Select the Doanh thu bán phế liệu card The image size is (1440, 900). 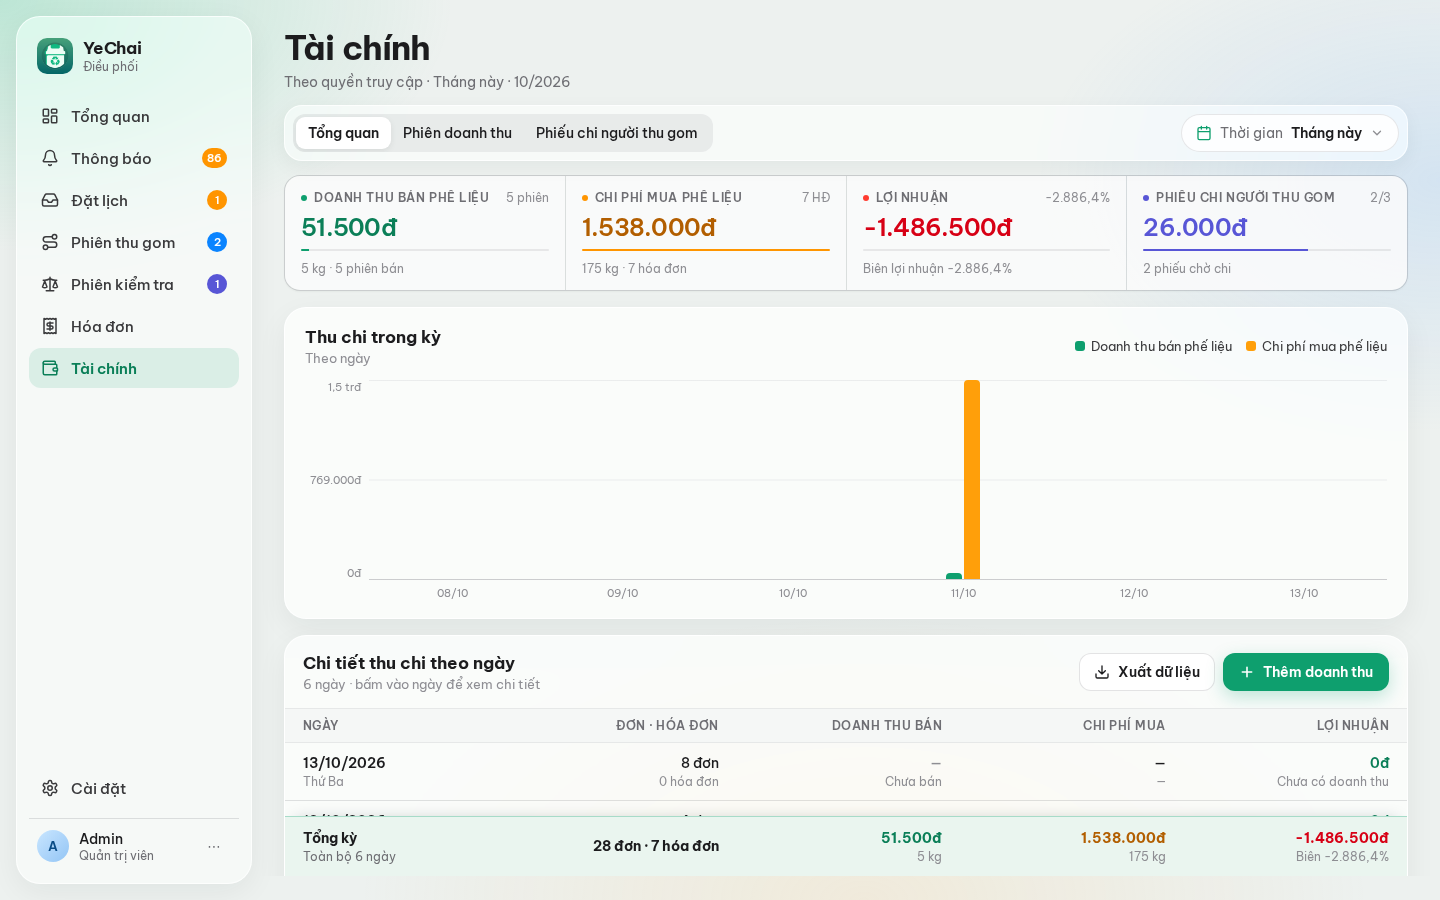(x=425, y=233)
